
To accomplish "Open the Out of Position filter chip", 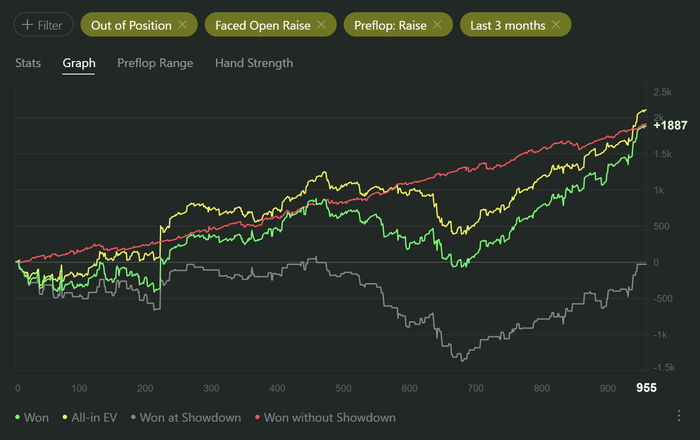I will (x=131, y=25).
